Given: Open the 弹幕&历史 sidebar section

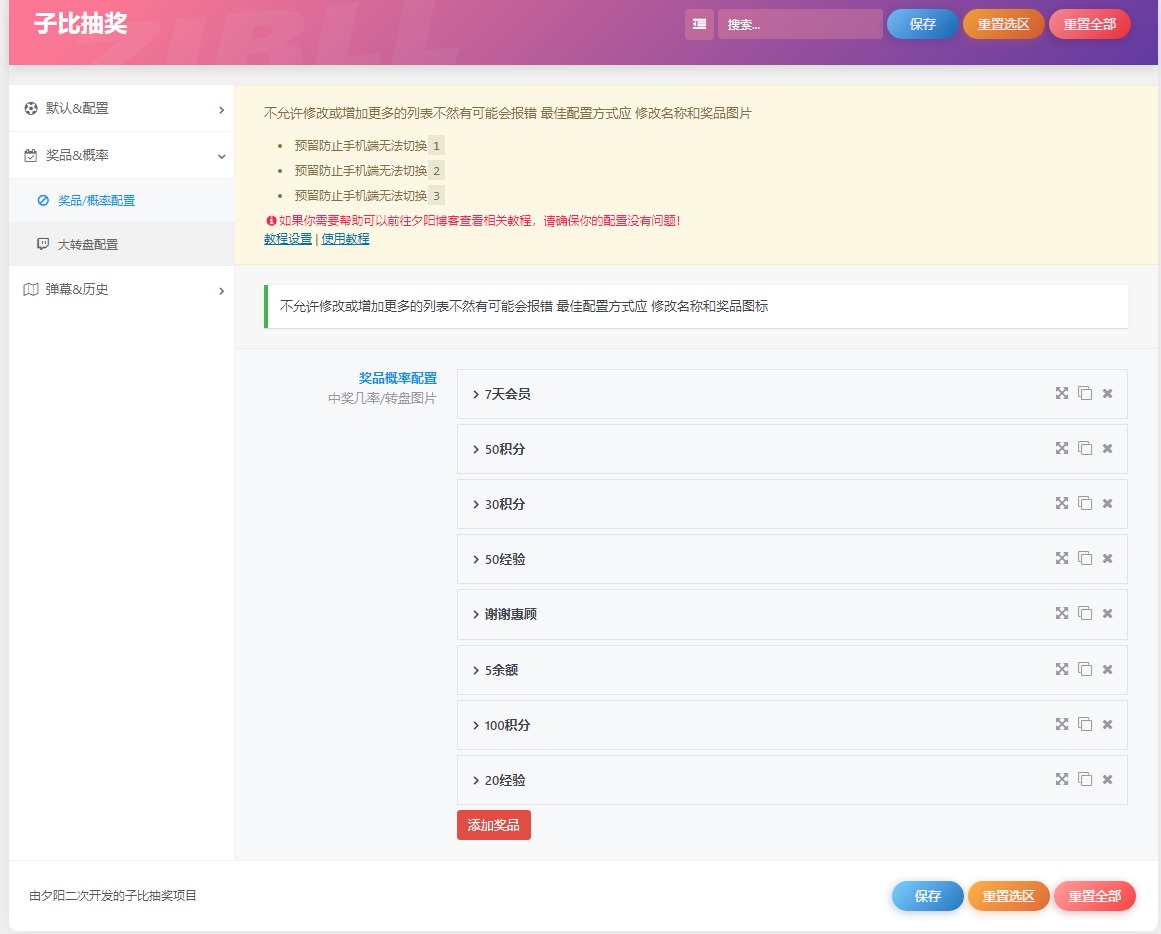Looking at the screenshot, I should (x=121, y=290).
